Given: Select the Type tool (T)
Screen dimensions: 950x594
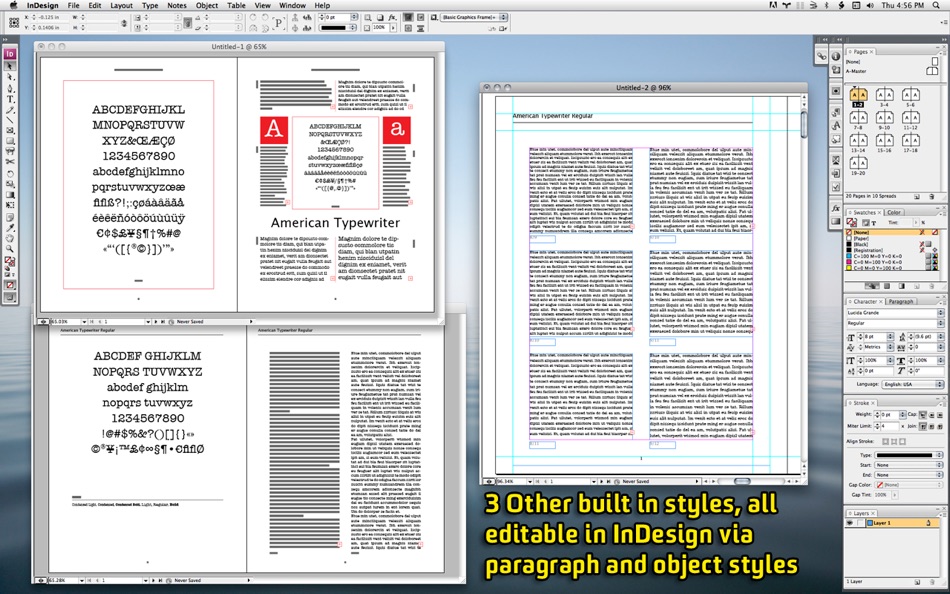Looking at the screenshot, I should [10, 99].
